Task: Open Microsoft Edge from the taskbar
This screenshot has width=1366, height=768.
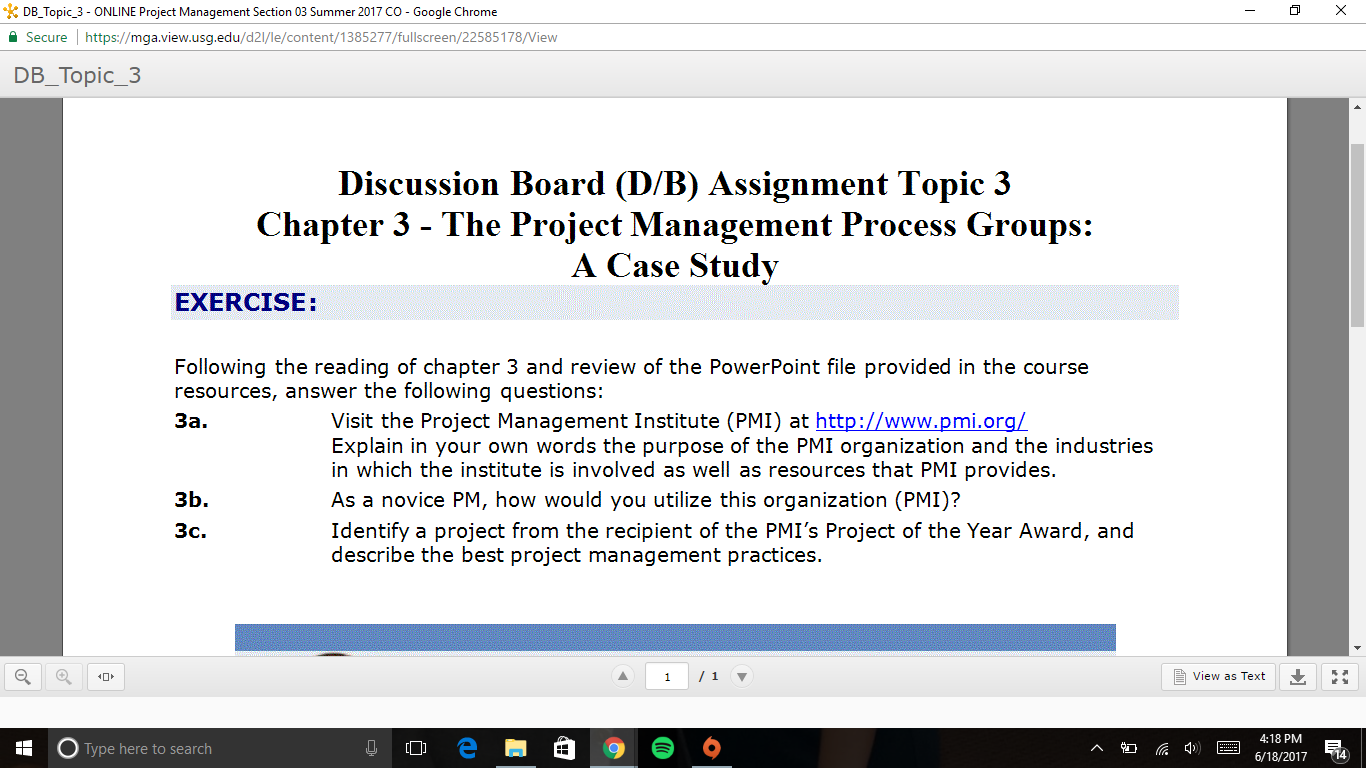Action: pyautogui.click(x=467, y=748)
